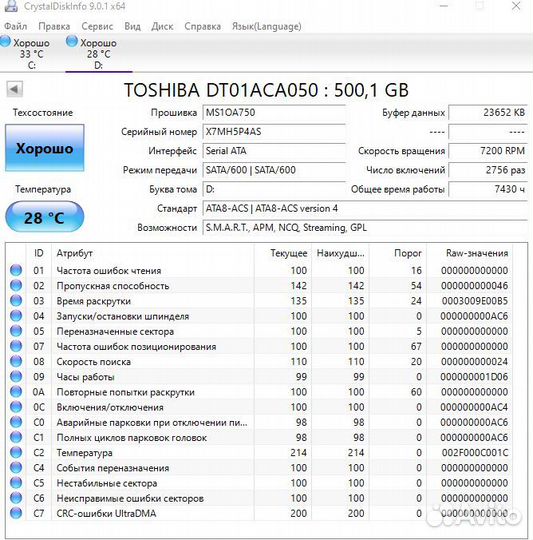Click the disk title TOSHIBA DT01ACA050
The image size is (533, 540).
click(x=266, y=90)
